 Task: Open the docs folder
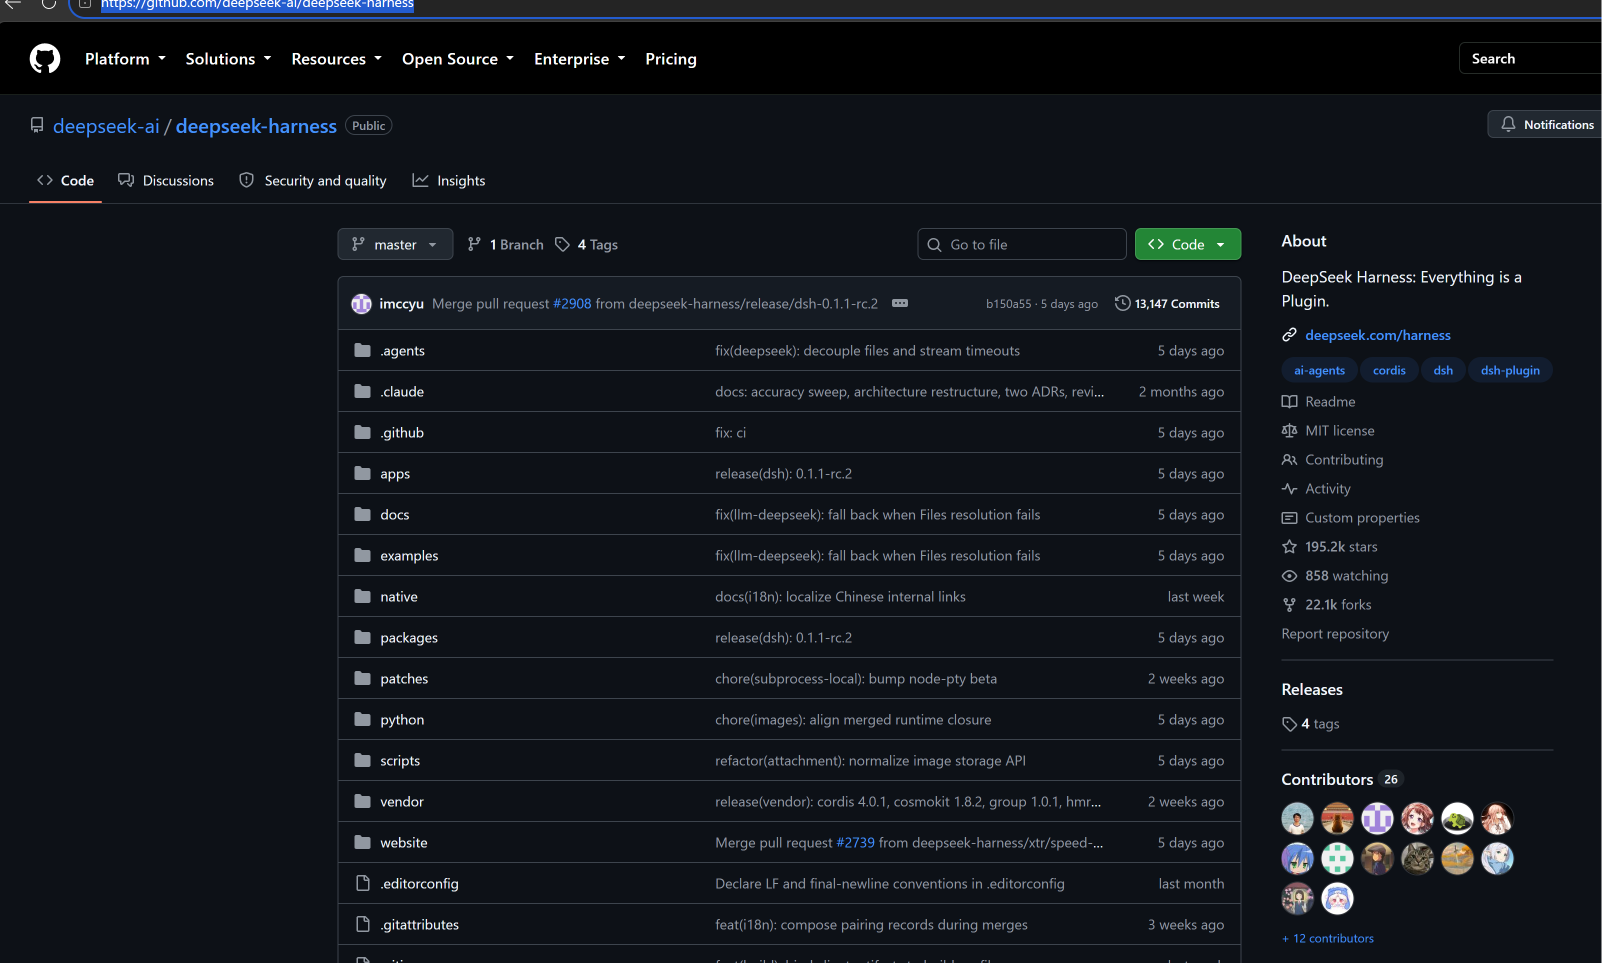395,515
